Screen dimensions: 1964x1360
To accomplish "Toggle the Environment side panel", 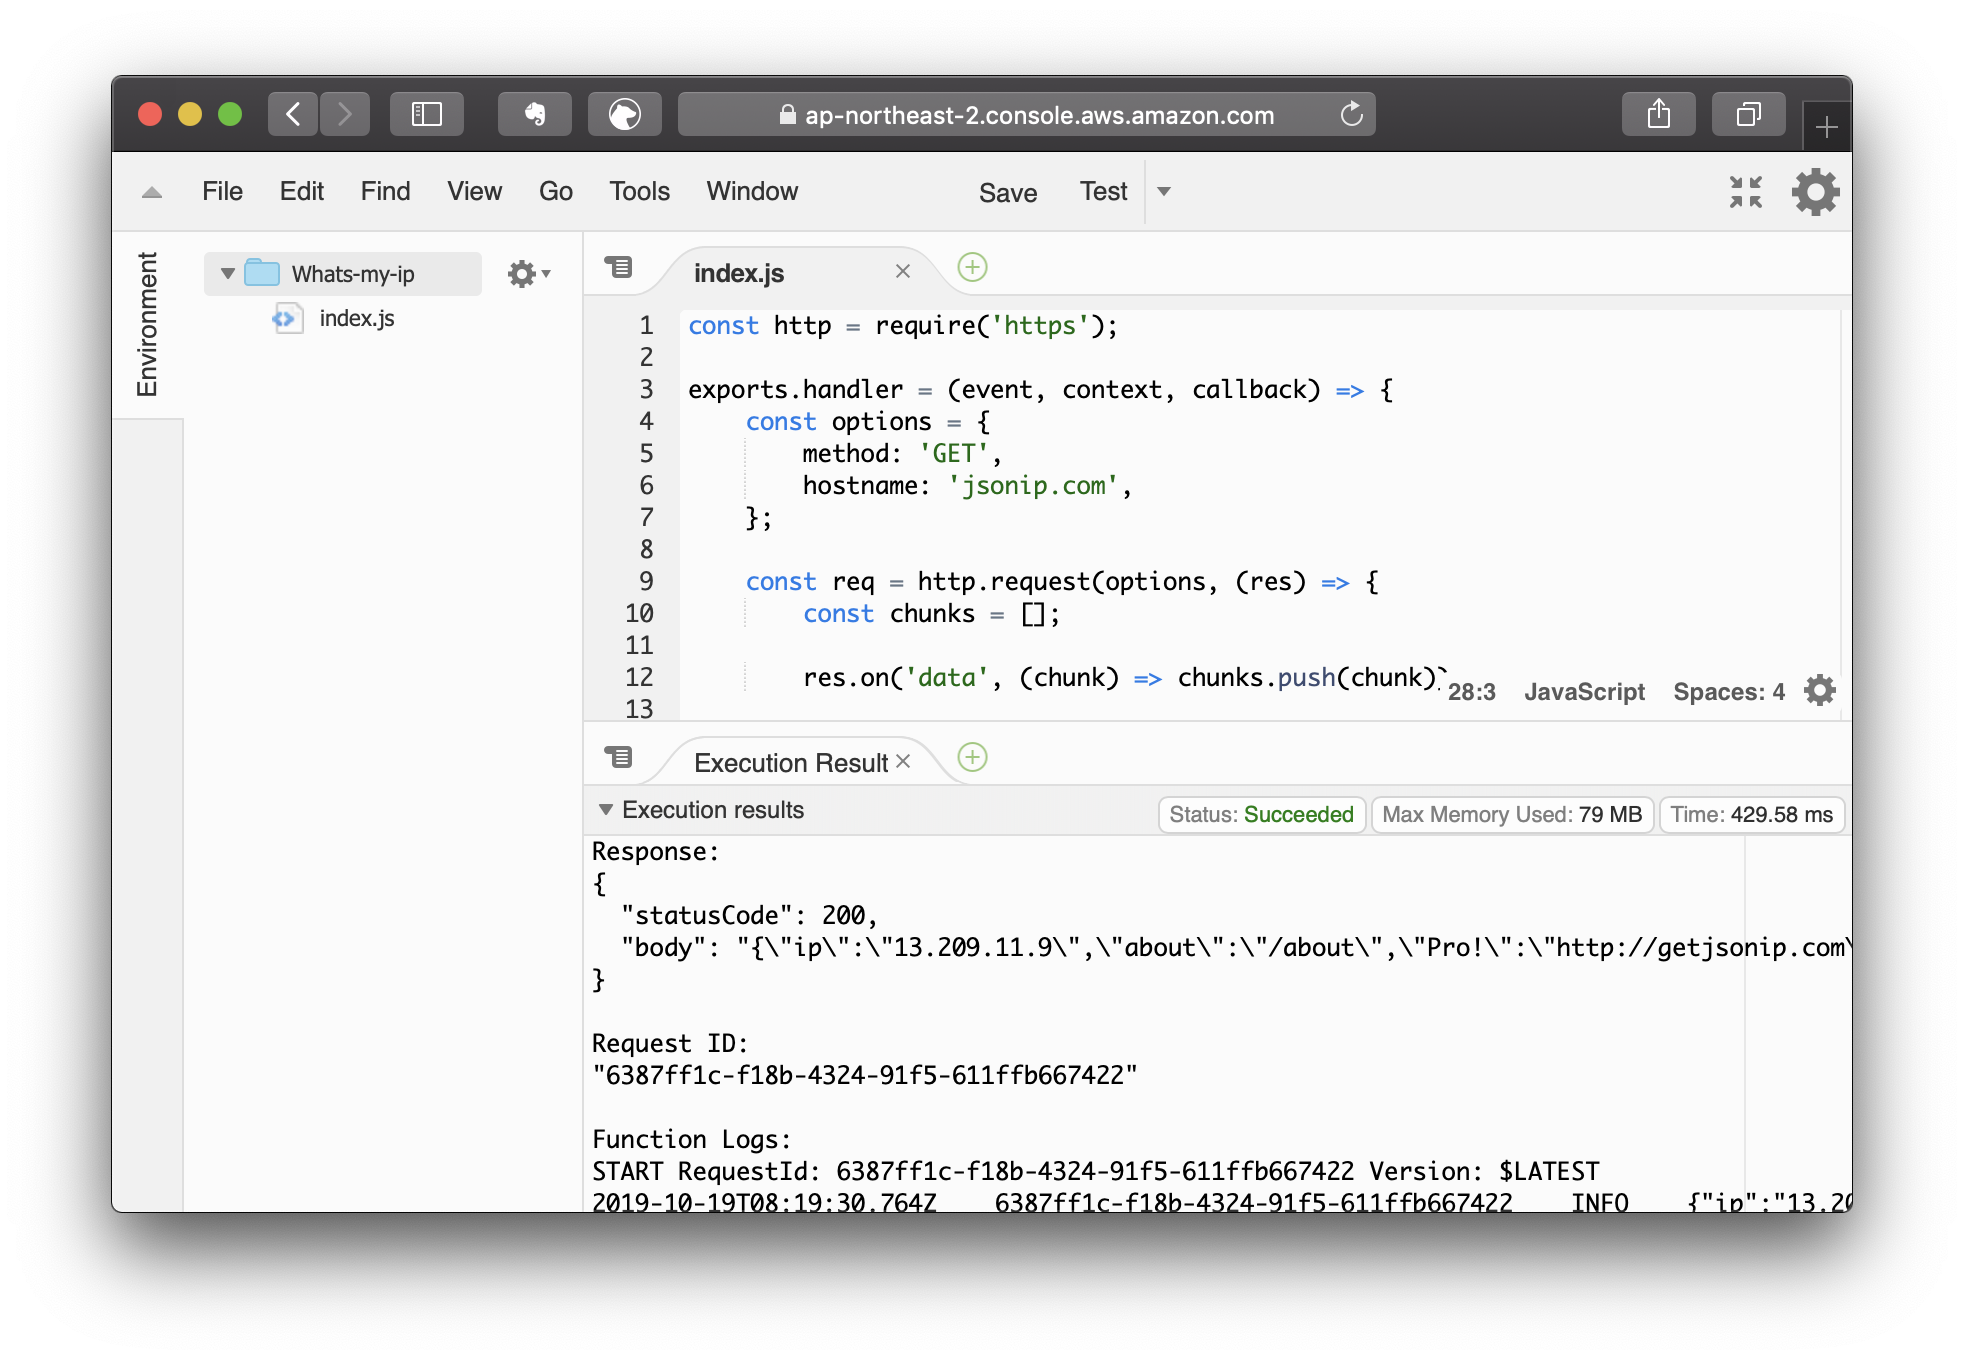I will click(148, 324).
